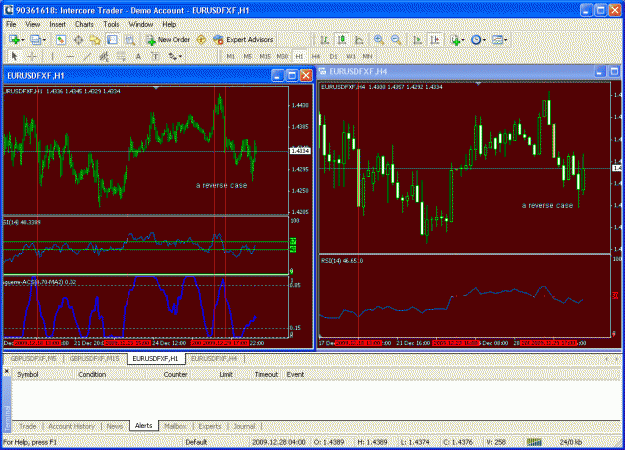Select the Equidistant Channel tool
Viewport: 625px width, 450px height.
tap(104, 57)
